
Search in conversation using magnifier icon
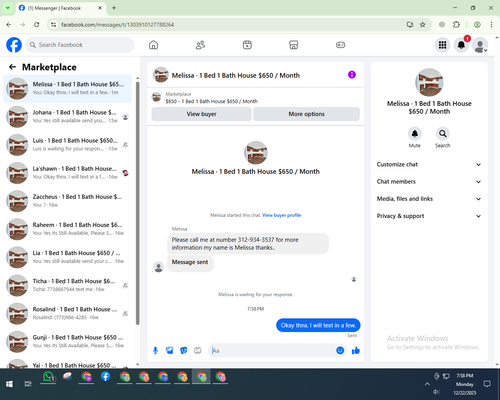point(443,134)
